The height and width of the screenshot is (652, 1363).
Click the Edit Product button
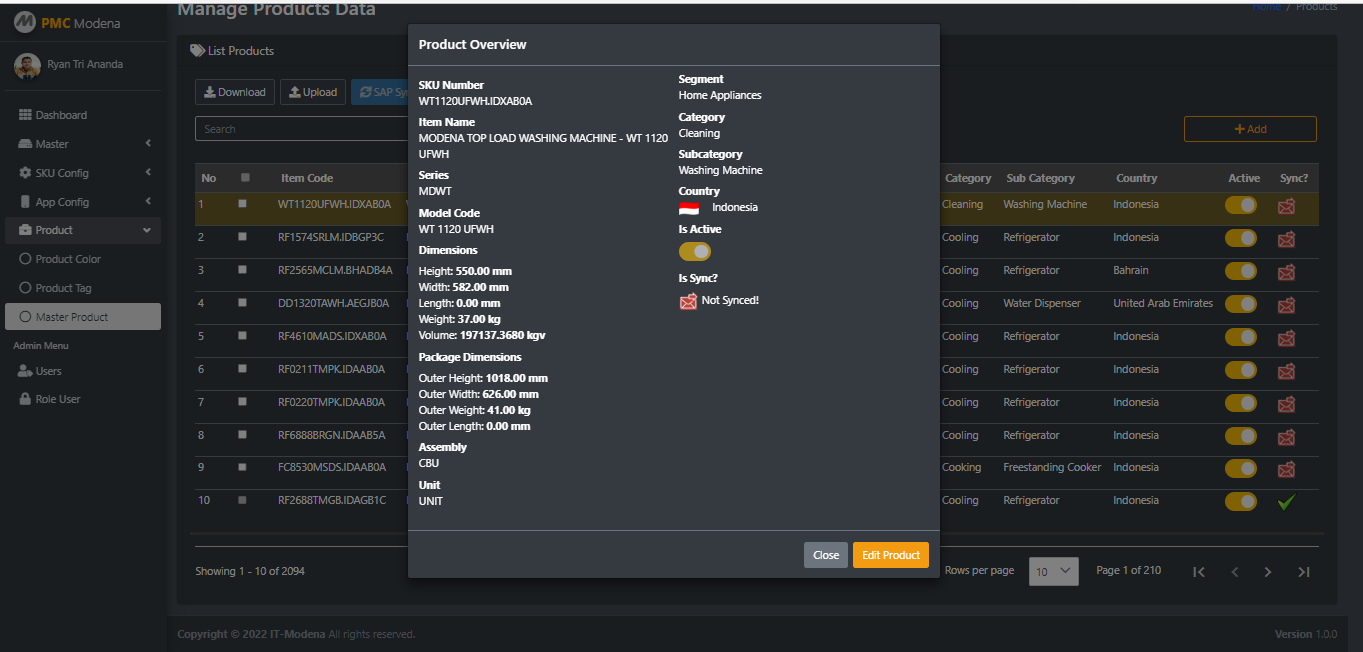(x=891, y=555)
